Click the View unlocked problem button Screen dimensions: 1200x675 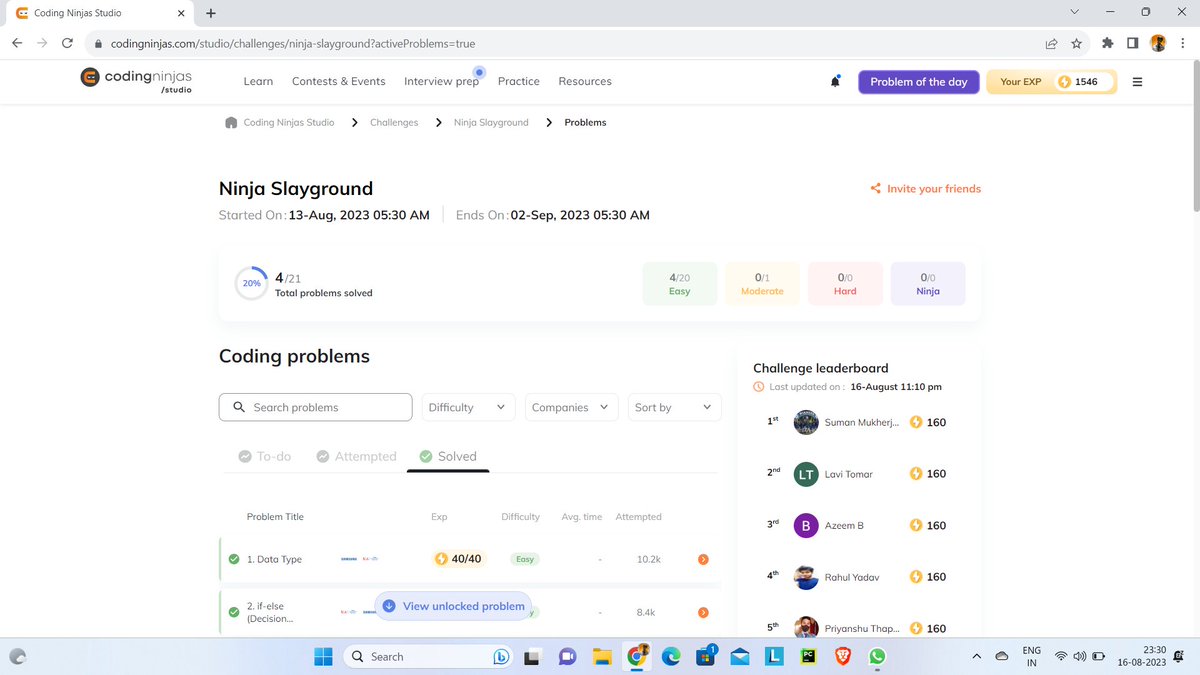[x=453, y=606]
